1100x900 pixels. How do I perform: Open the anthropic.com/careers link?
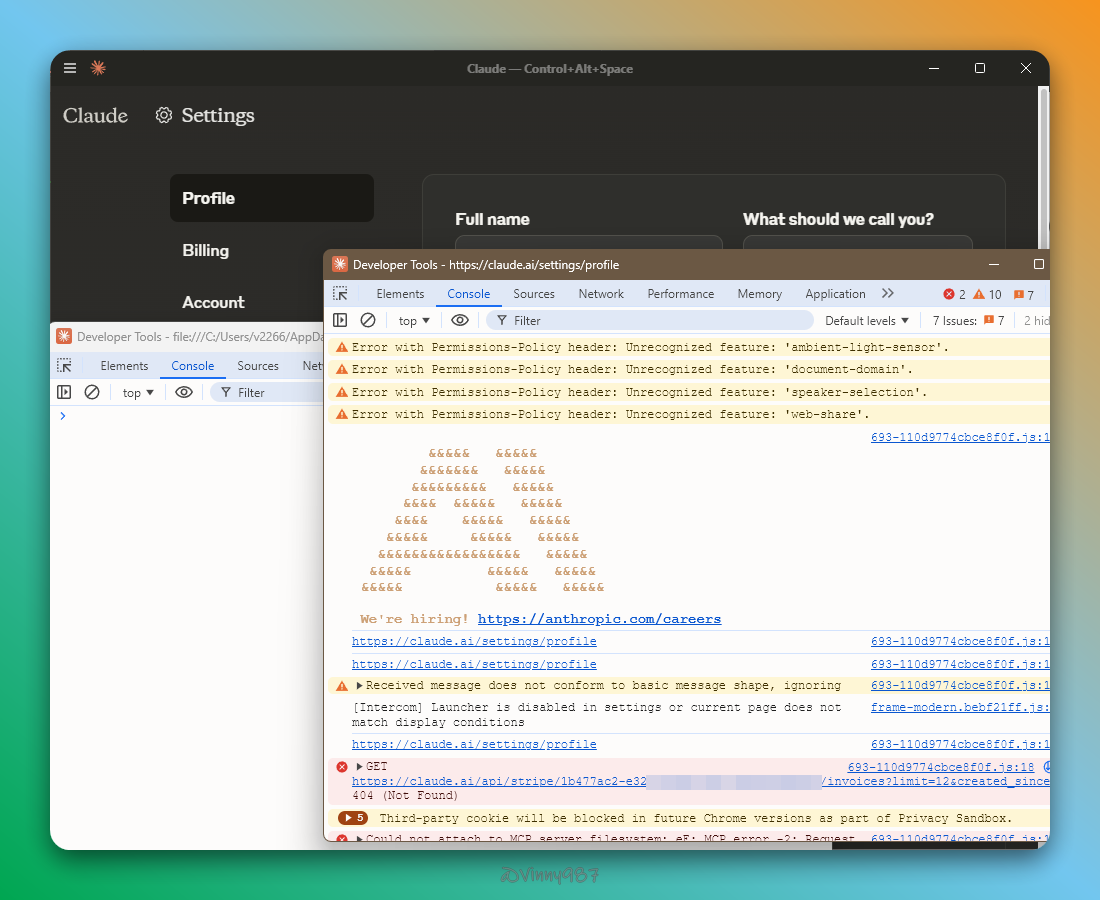coord(599,619)
